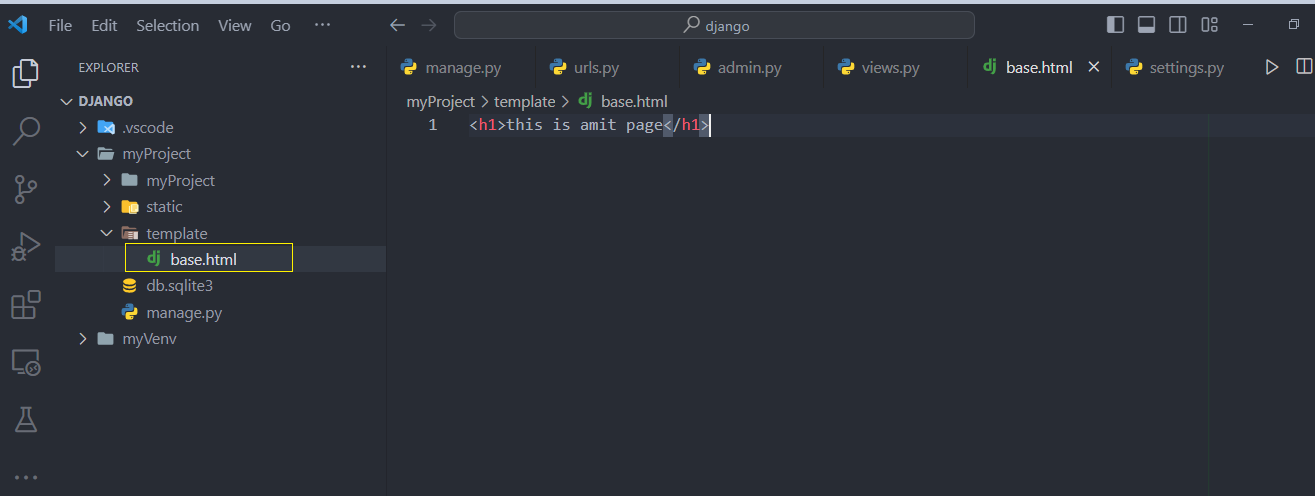This screenshot has height=496, width=1315.
Task: Open the Extensions view
Action: (26, 304)
